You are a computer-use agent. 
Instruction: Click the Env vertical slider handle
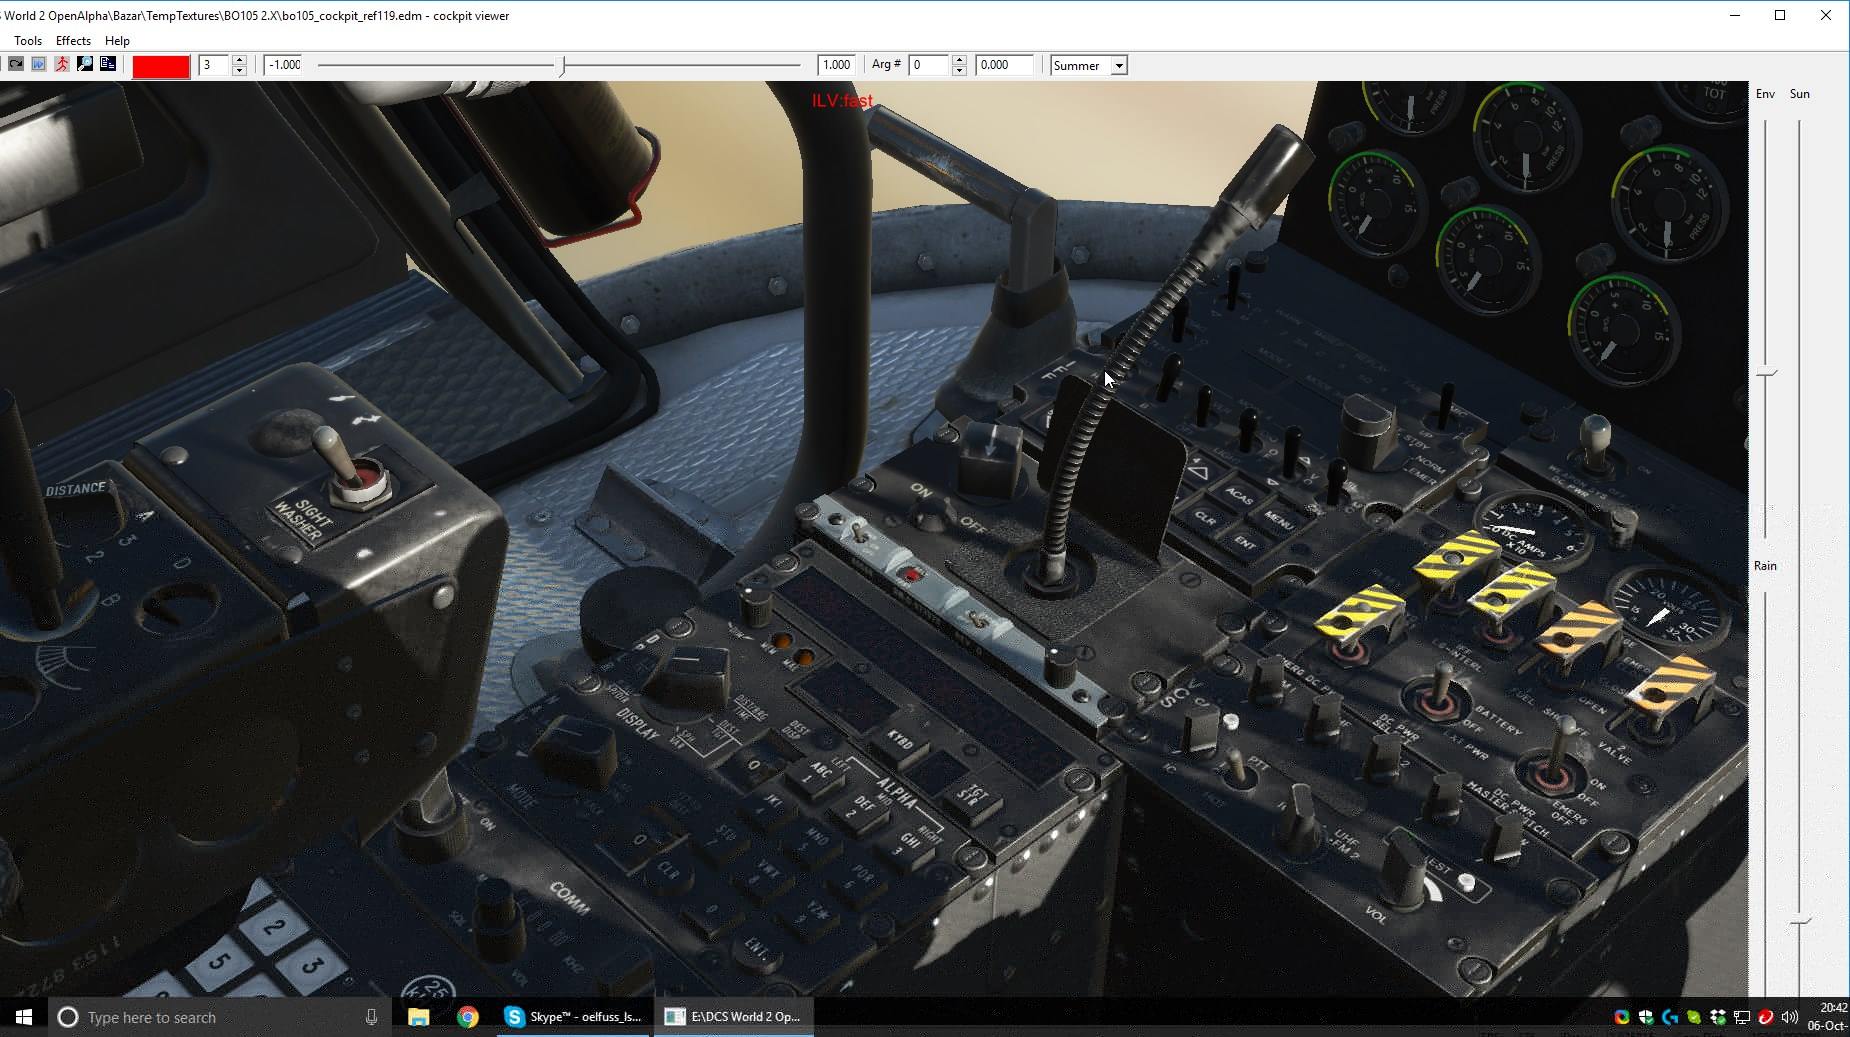(1766, 374)
